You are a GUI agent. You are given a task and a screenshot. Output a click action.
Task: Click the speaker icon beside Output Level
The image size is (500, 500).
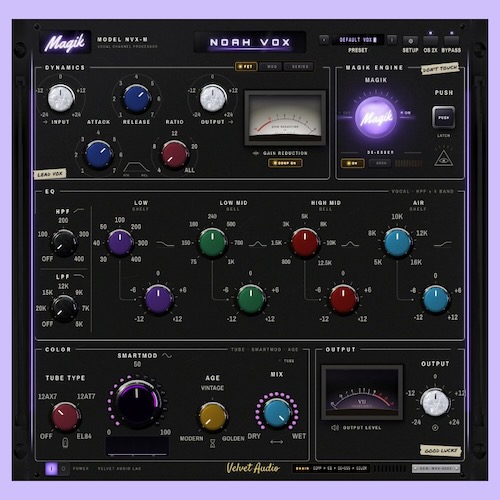(x=335, y=428)
